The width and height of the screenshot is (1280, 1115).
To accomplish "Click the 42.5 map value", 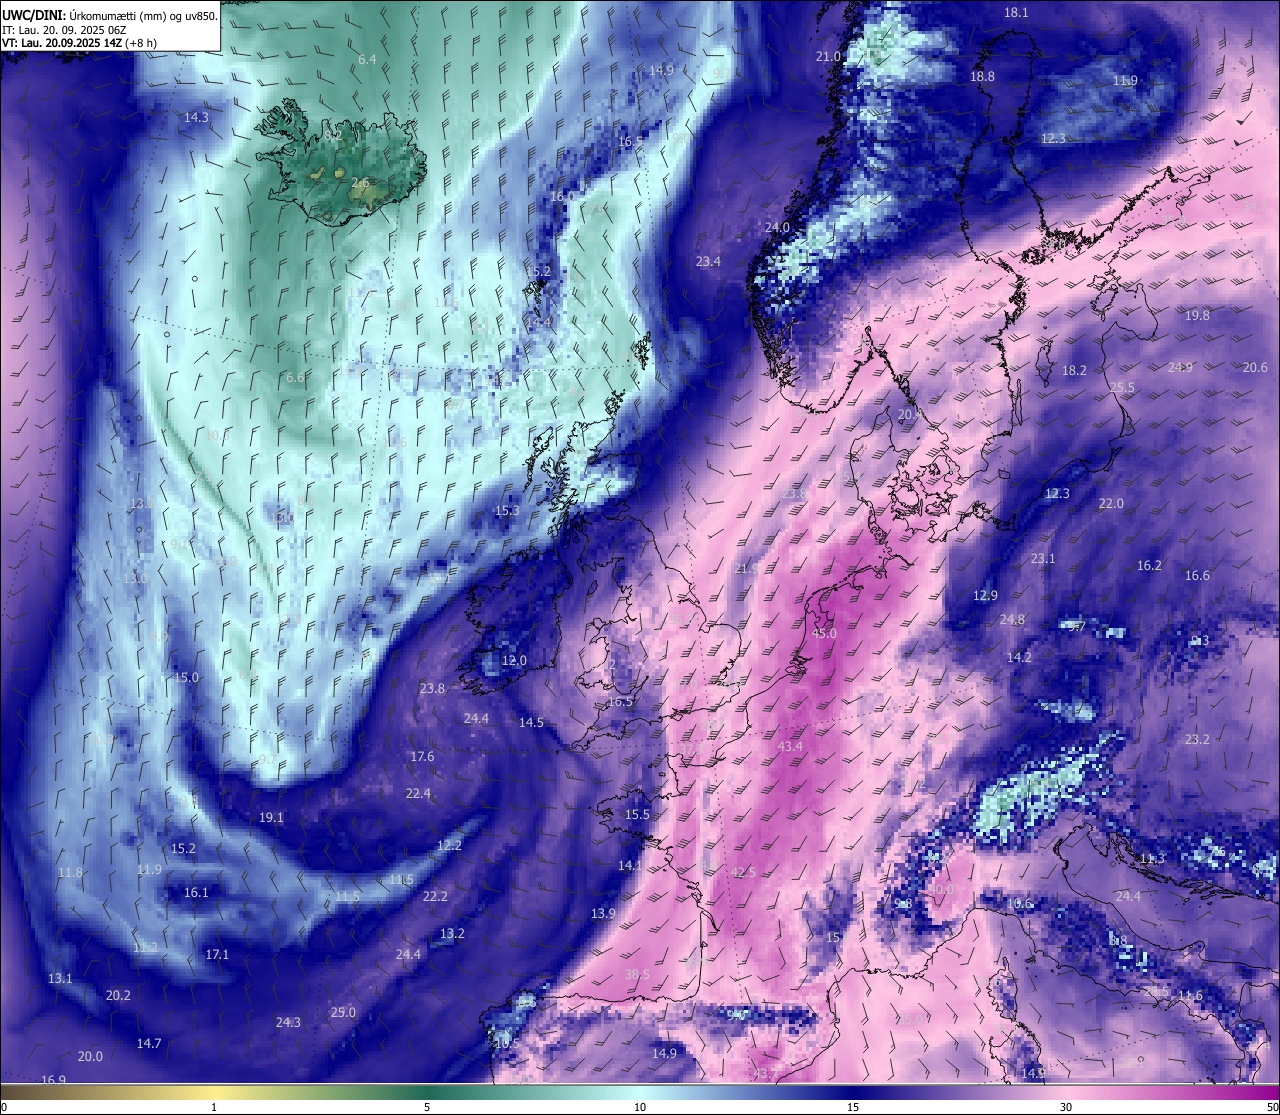I will (743, 872).
